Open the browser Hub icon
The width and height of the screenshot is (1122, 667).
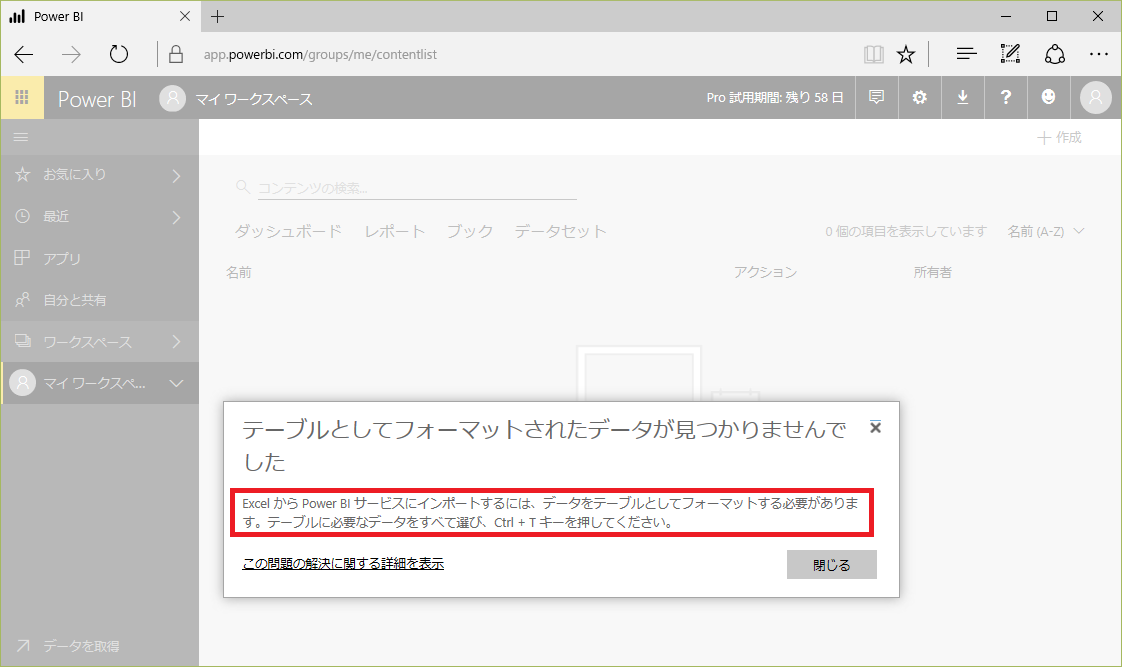pos(966,54)
